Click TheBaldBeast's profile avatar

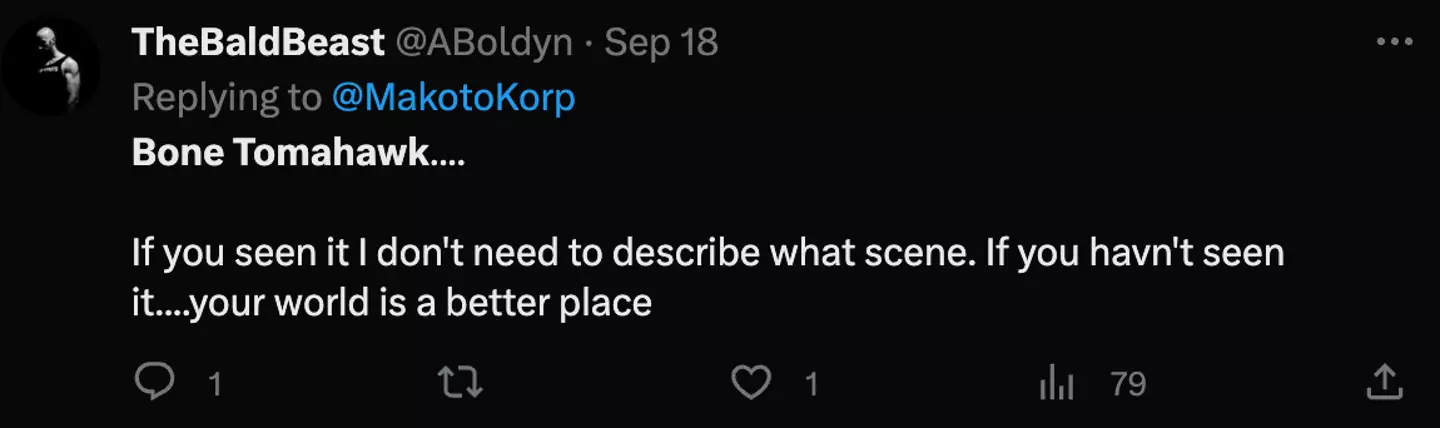coord(50,67)
